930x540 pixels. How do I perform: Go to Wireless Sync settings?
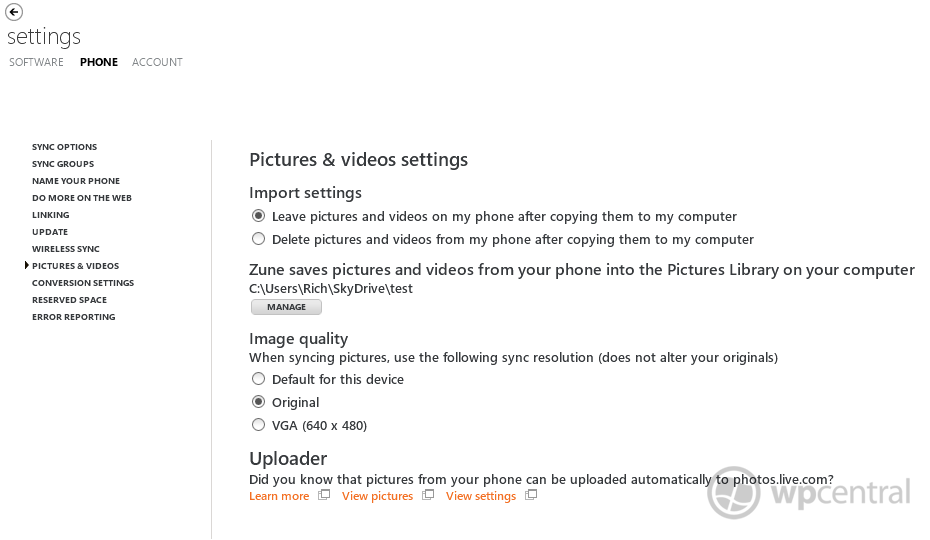click(66, 249)
